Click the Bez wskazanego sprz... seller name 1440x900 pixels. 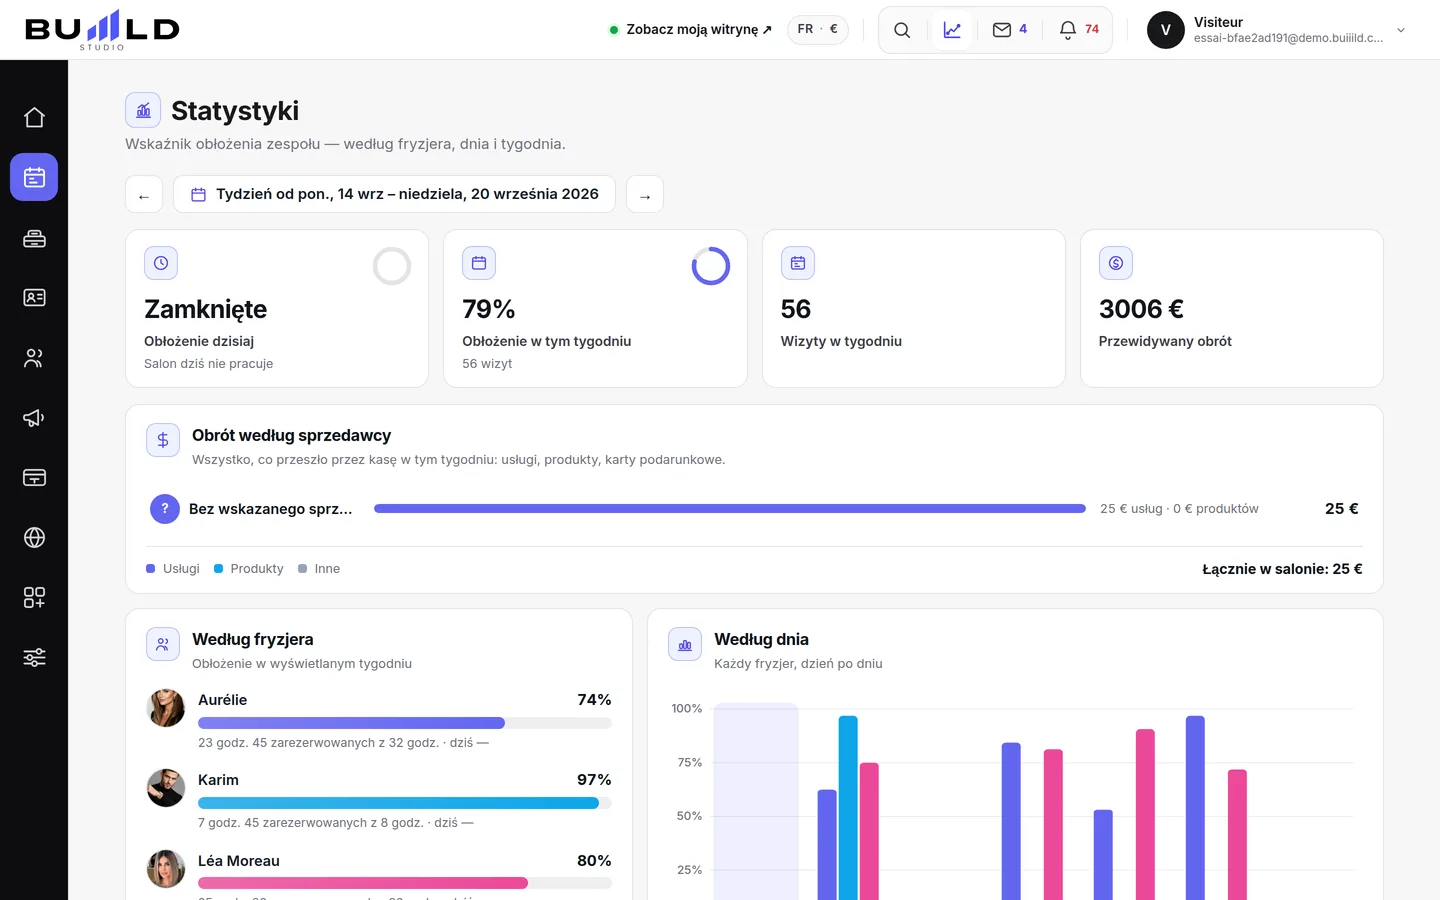(x=271, y=509)
